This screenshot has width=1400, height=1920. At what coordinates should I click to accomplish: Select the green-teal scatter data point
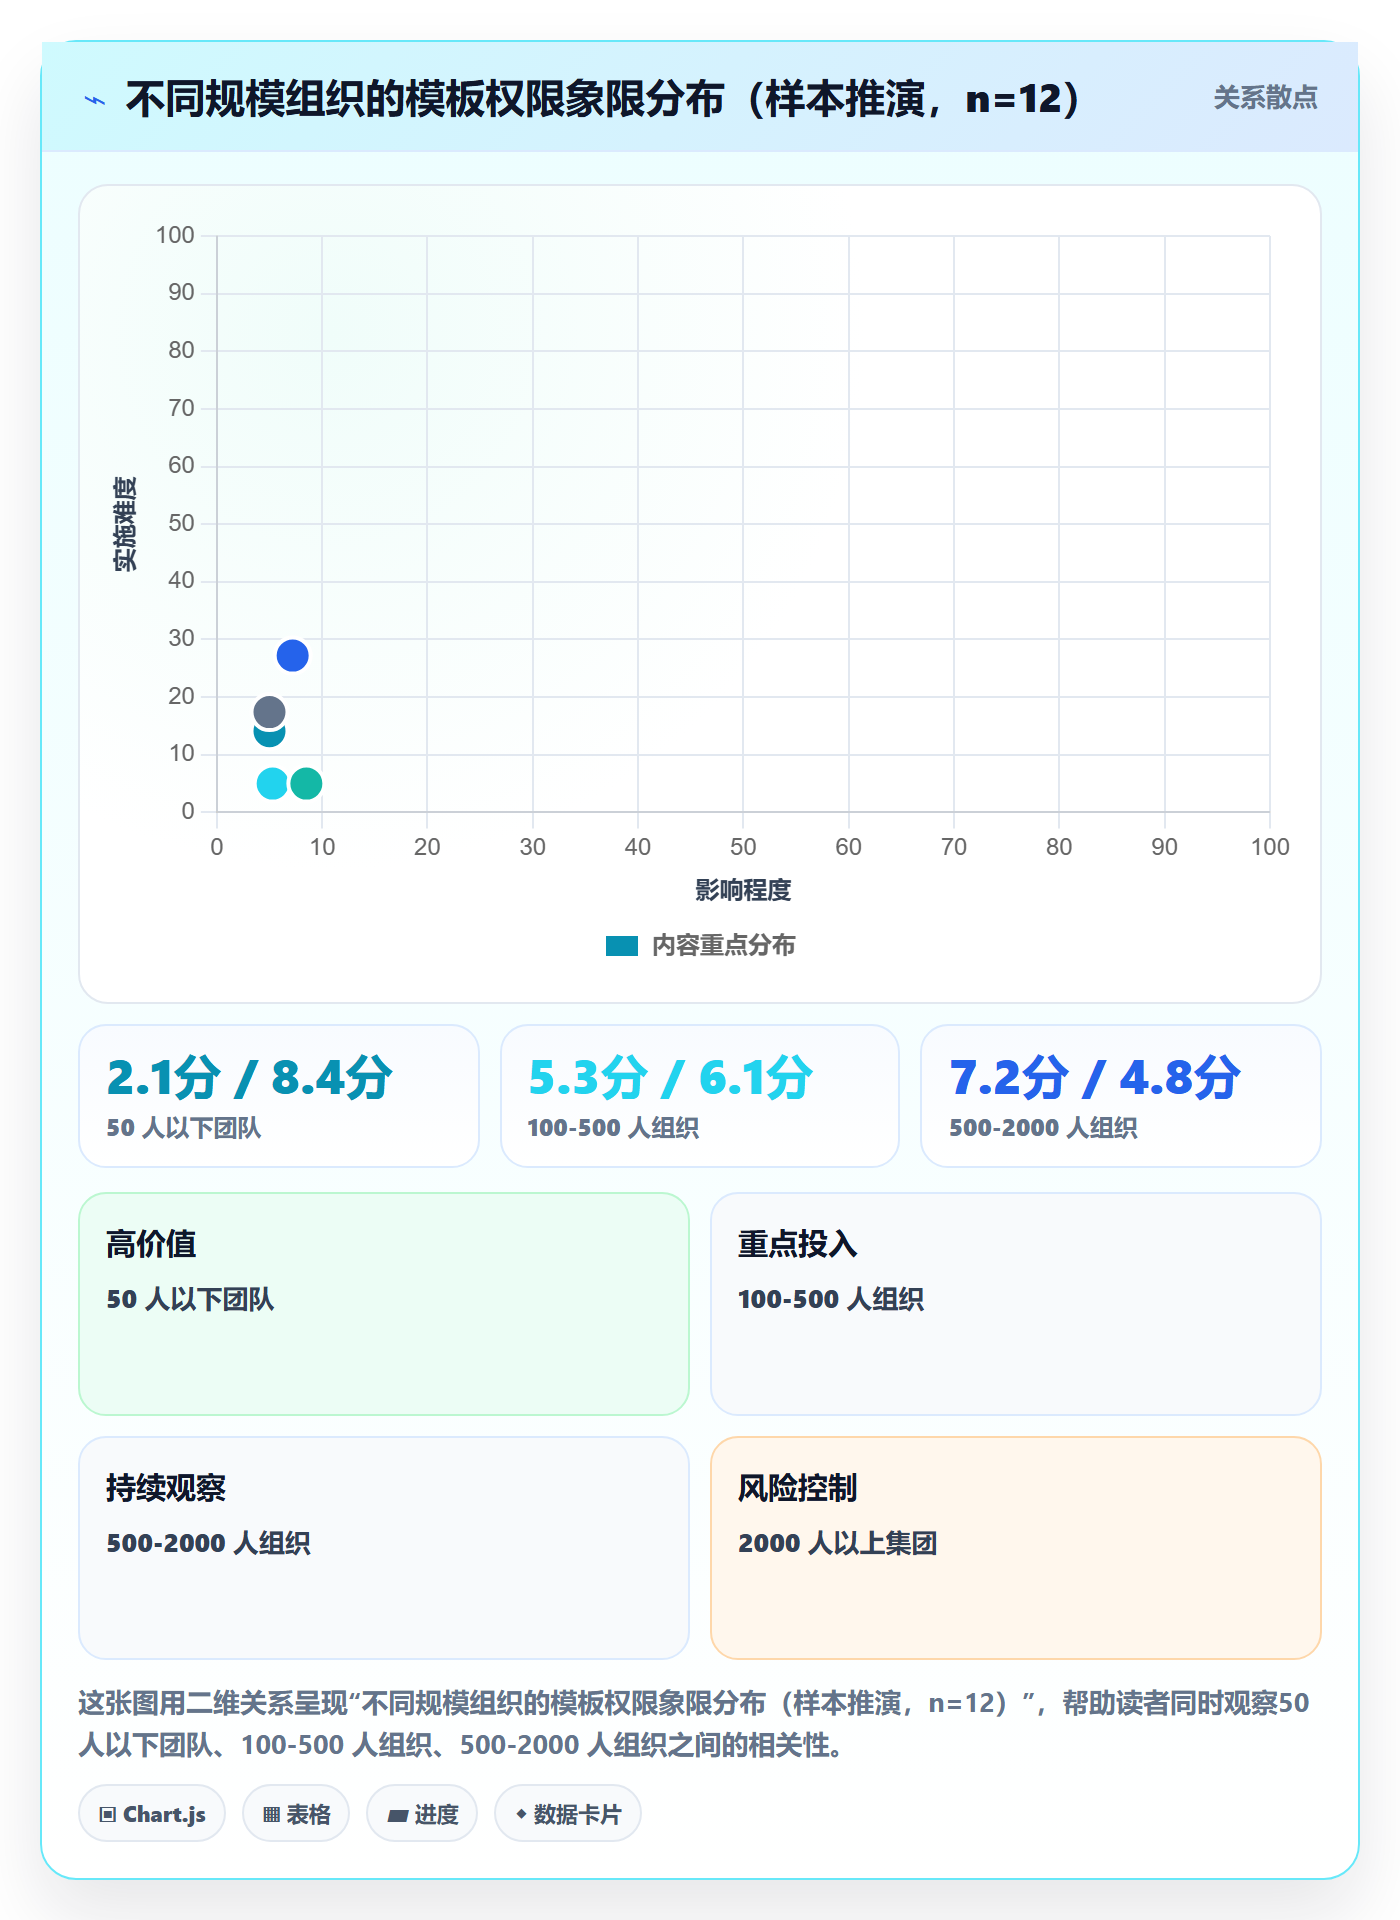coord(306,783)
